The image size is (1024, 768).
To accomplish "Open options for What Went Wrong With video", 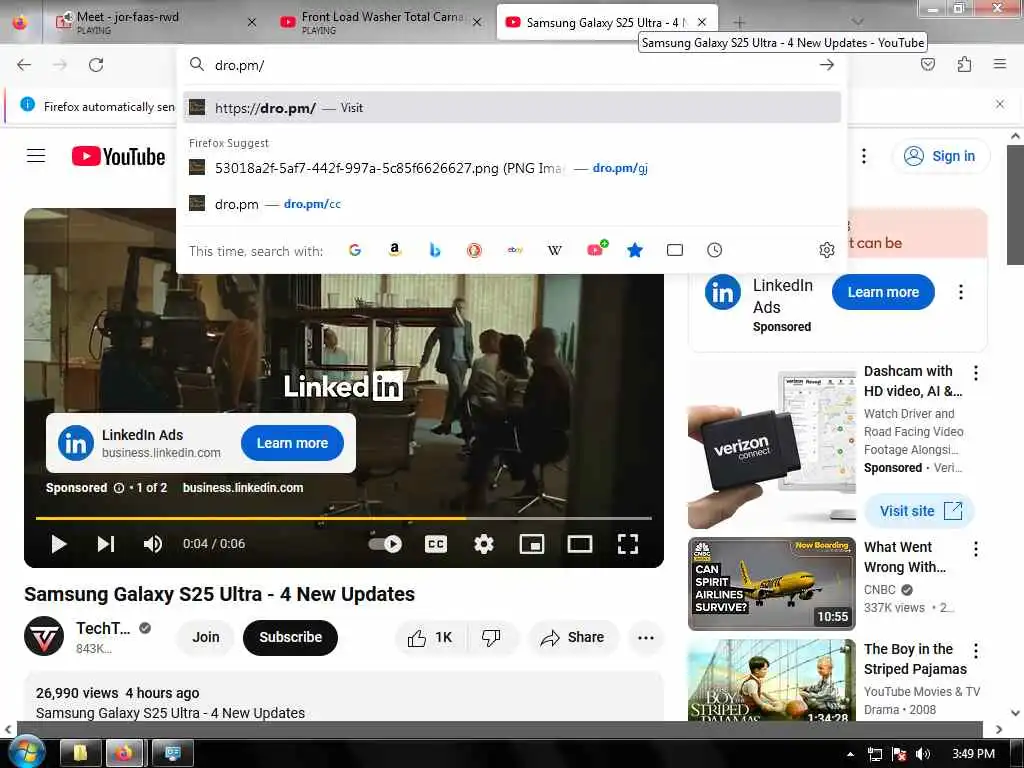I will click(x=976, y=549).
